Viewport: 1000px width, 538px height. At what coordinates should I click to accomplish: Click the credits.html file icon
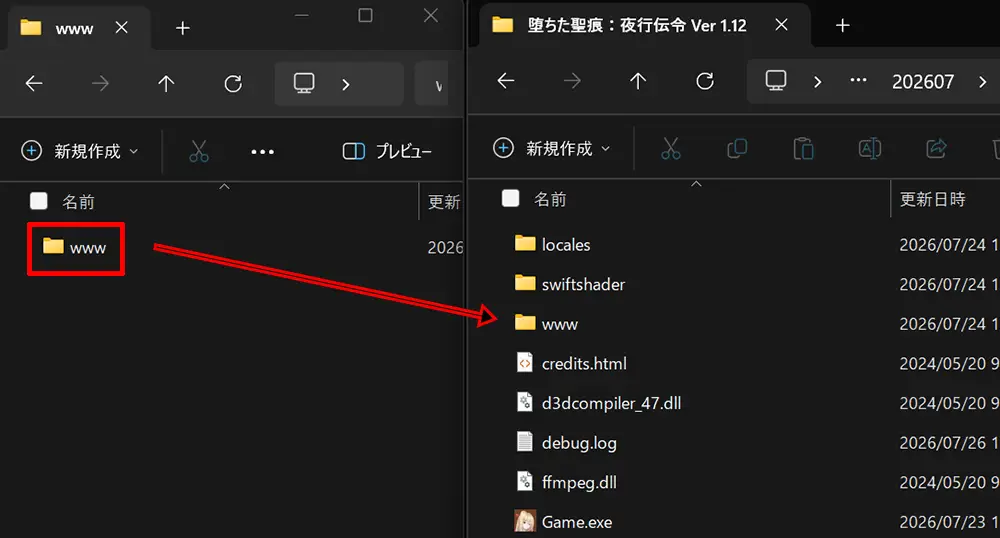tap(524, 362)
